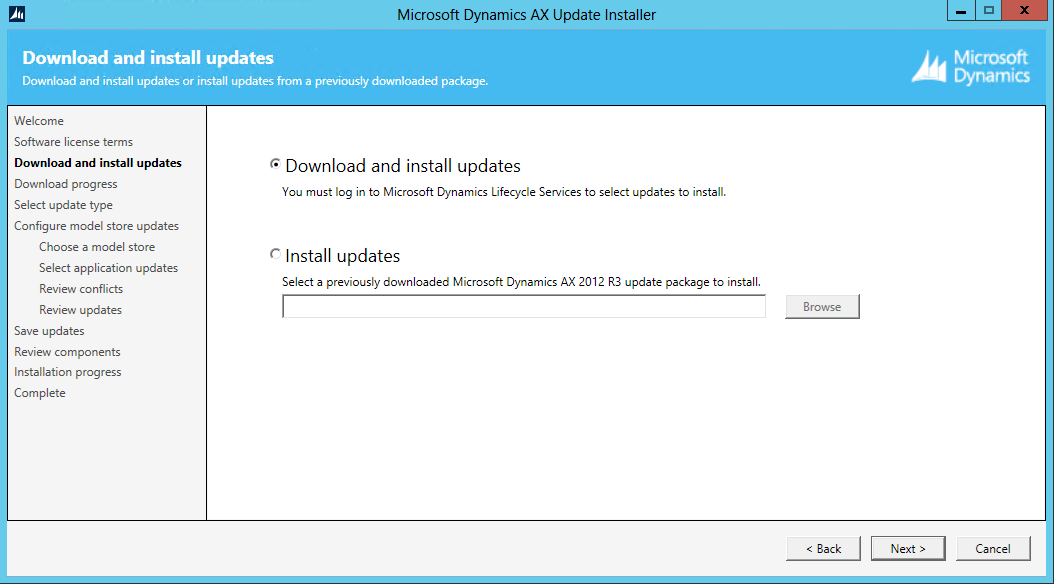Image resolution: width=1056 pixels, height=587 pixels.
Task: Select the Download and install updates radio button
Action: tap(275, 164)
